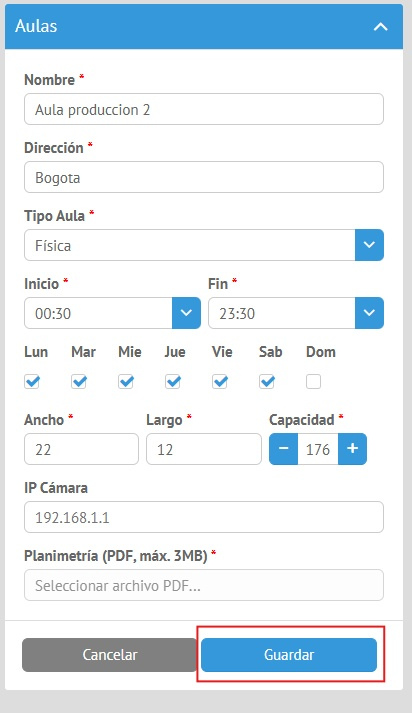Open the Fin time dropdown arrow
412x713 pixels.
[369, 313]
